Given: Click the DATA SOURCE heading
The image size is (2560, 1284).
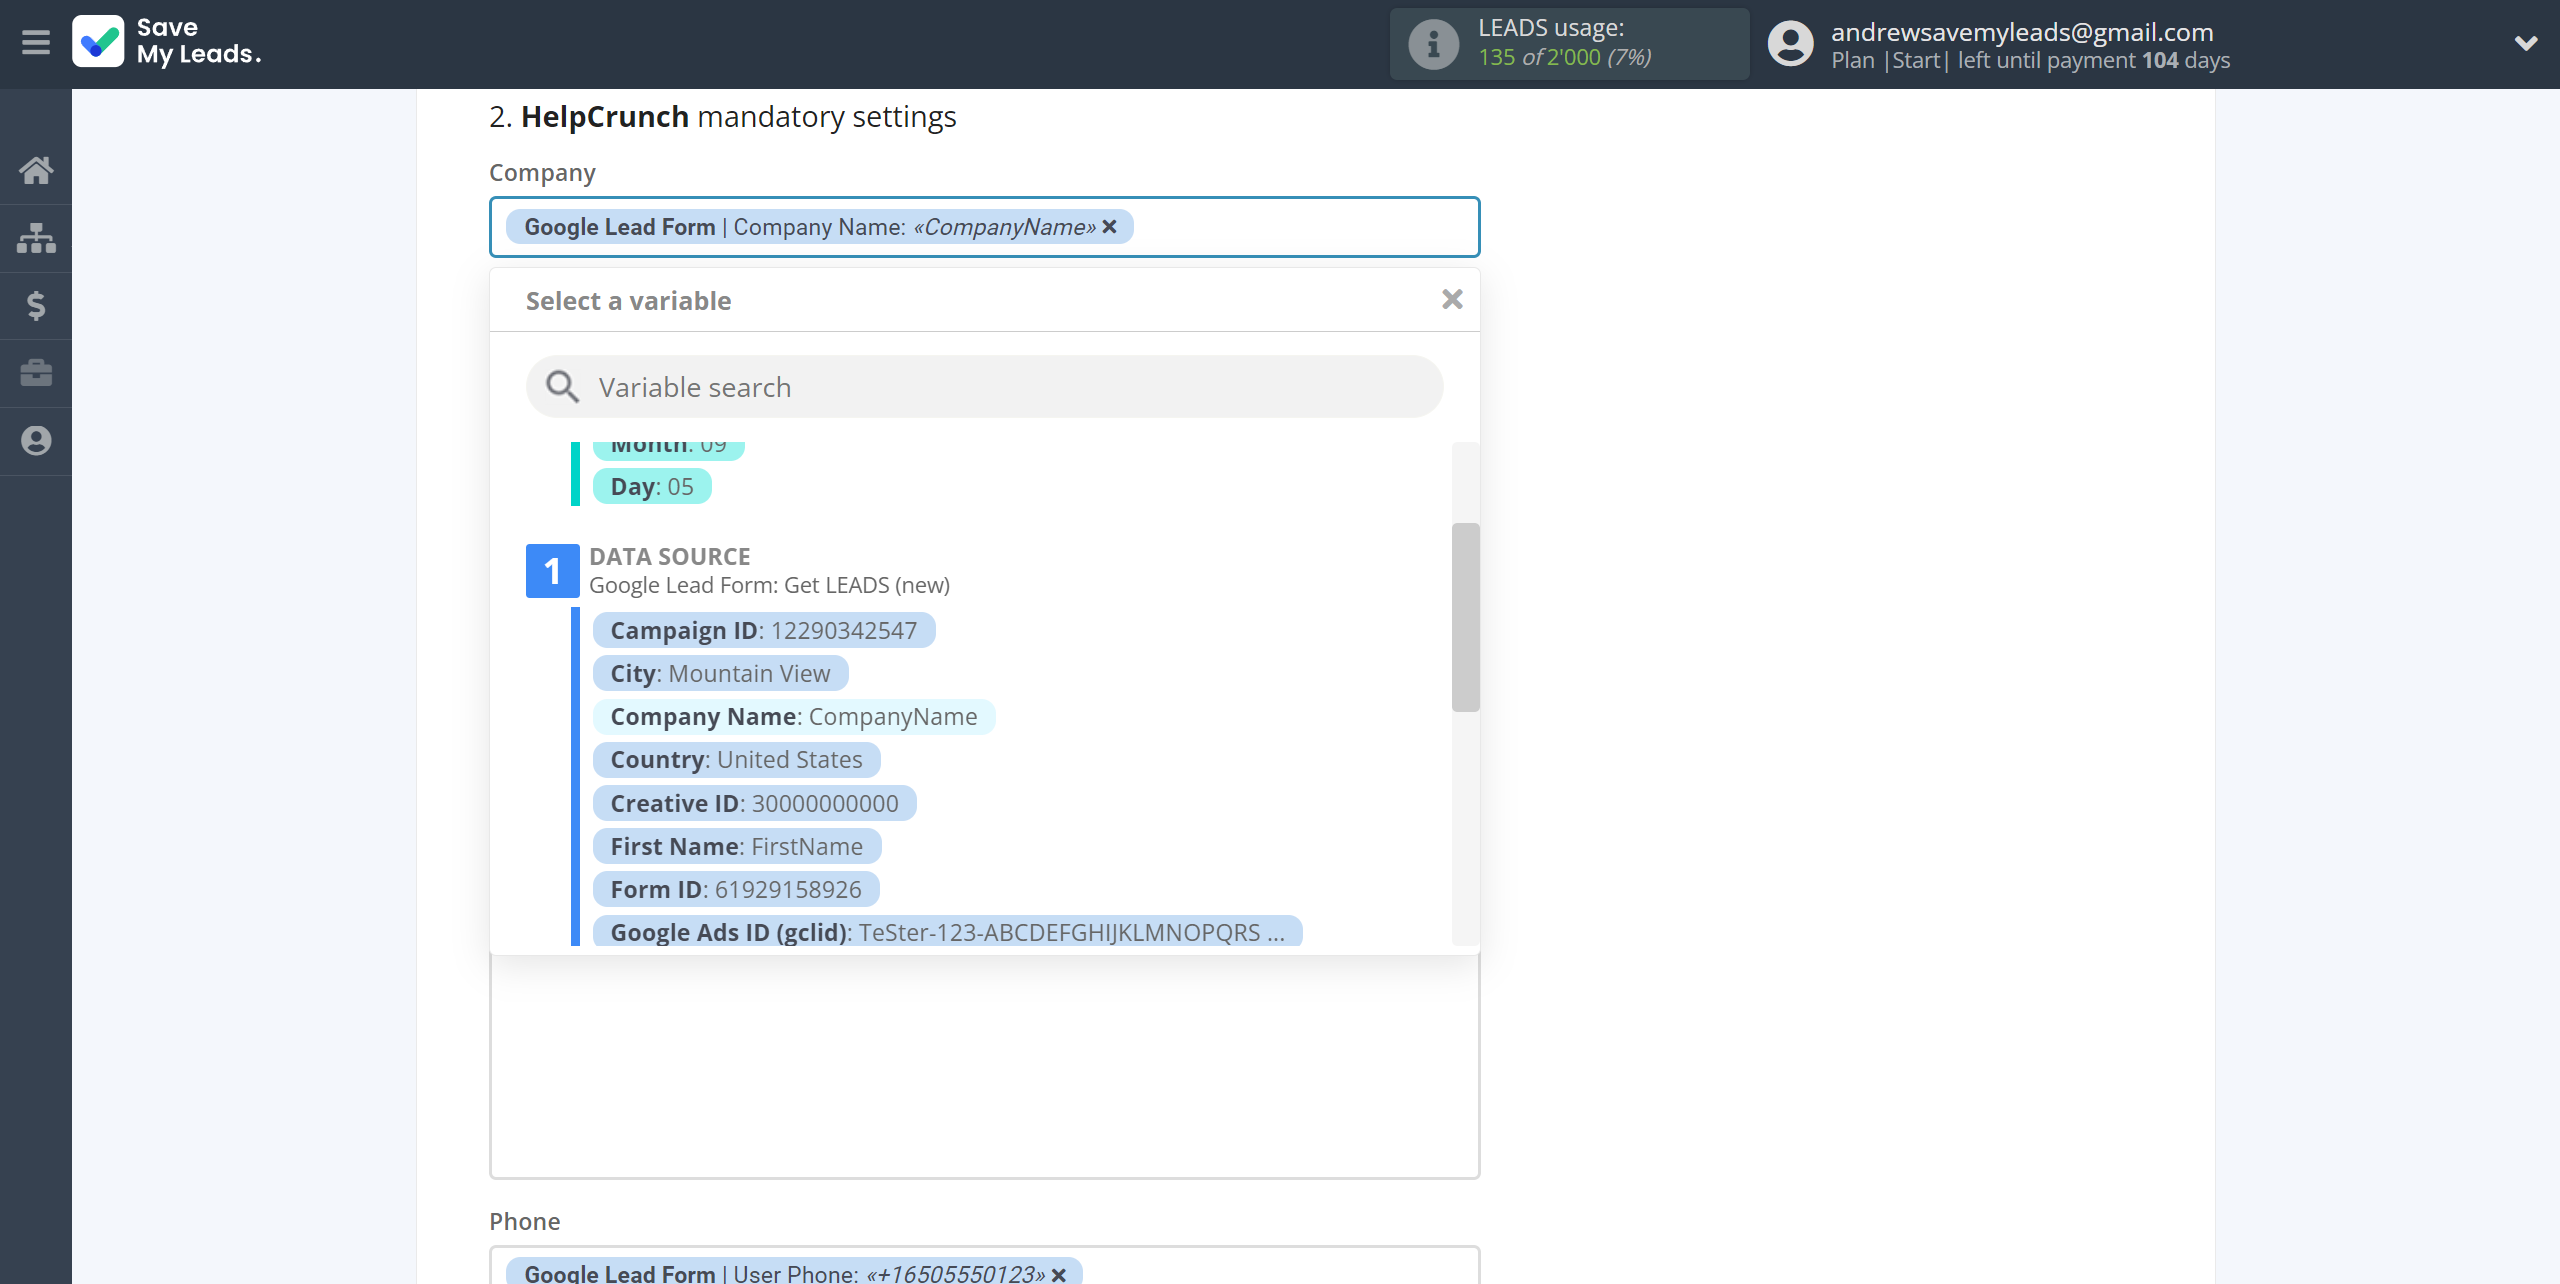Looking at the screenshot, I should pos(669,556).
